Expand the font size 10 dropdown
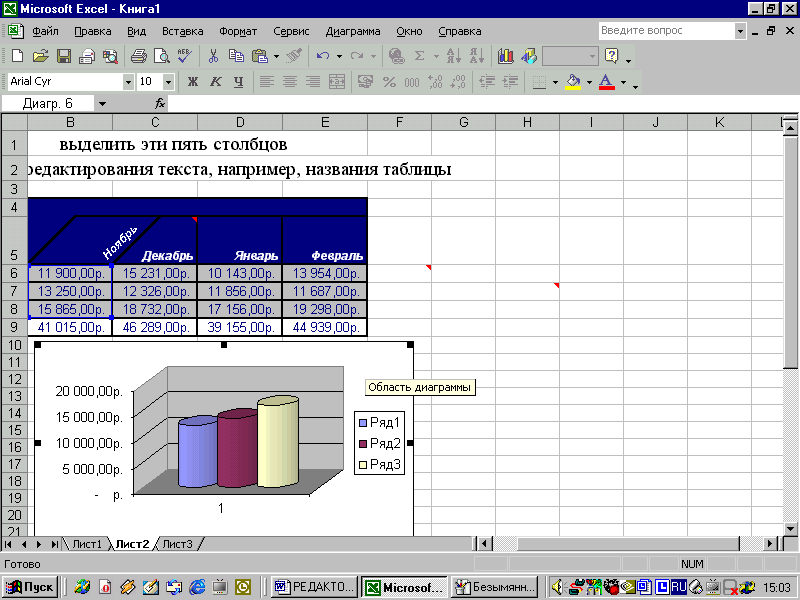 point(168,82)
